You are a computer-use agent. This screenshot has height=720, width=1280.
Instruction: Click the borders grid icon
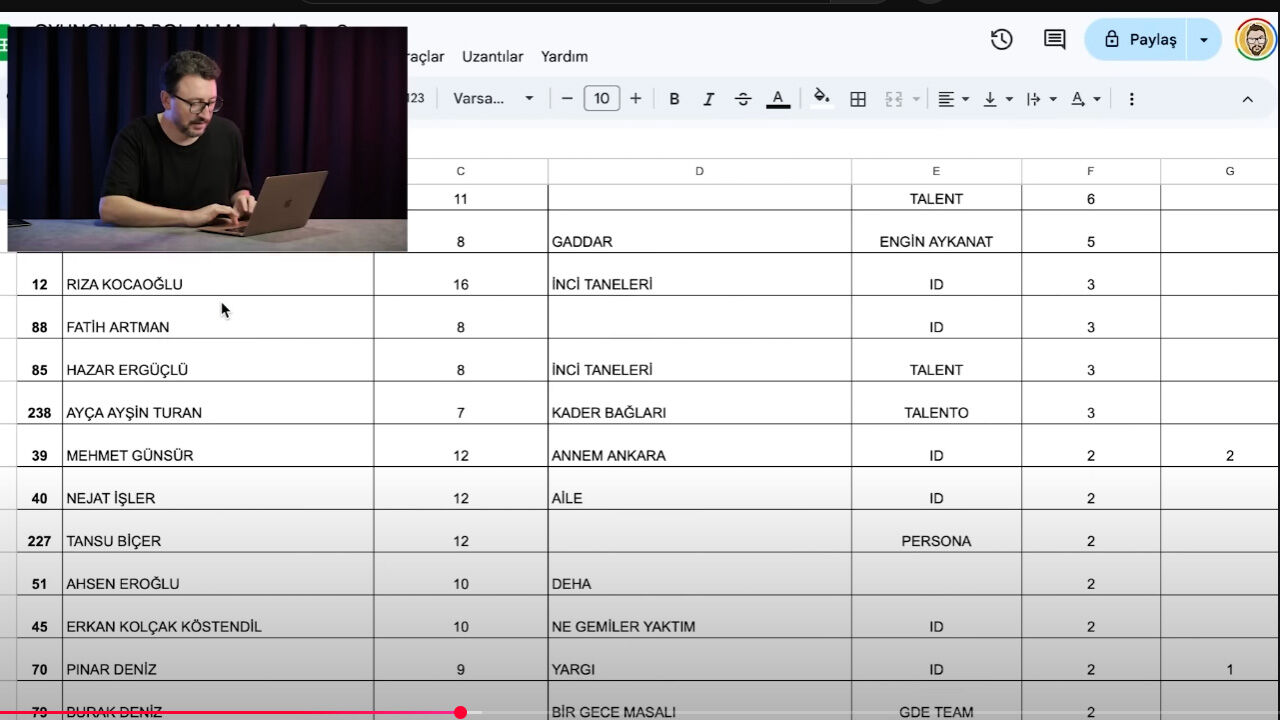click(x=857, y=99)
